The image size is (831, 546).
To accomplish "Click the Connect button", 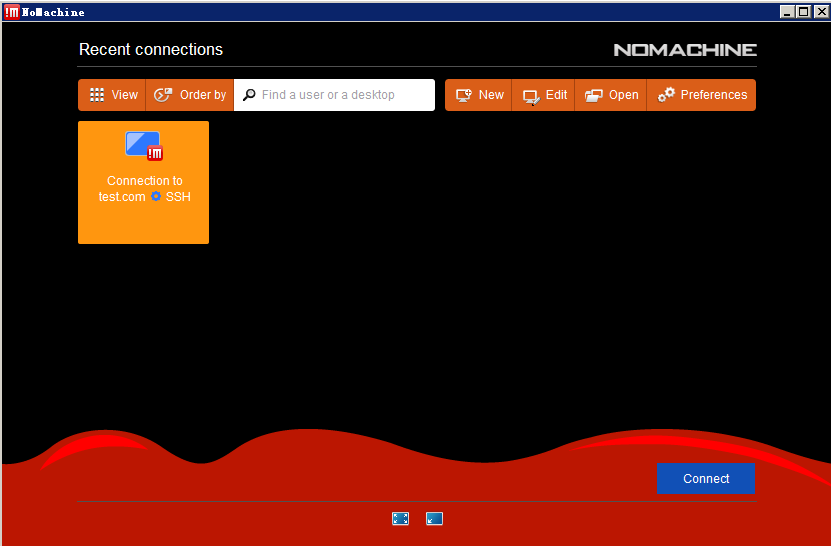I will pos(706,479).
